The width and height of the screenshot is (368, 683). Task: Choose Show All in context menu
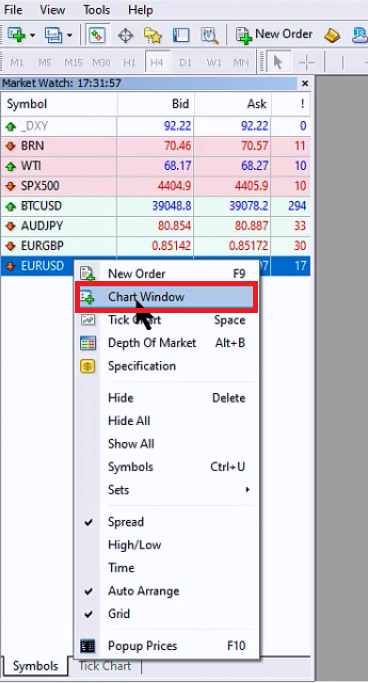coord(167,444)
